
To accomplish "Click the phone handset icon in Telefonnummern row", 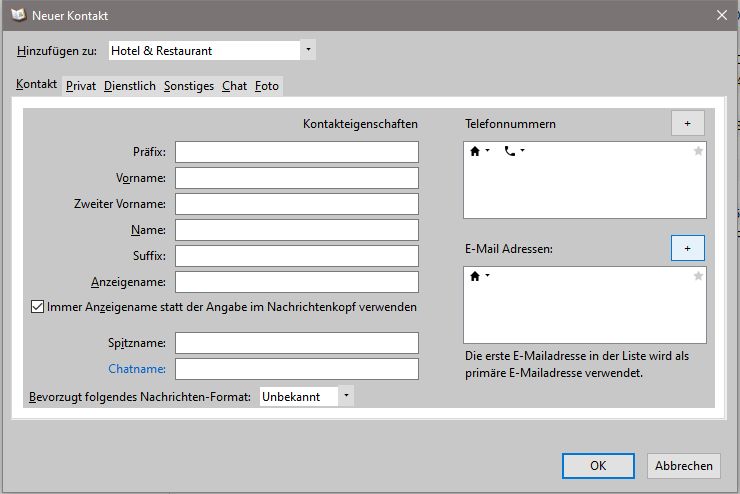I will click(510, 151).
